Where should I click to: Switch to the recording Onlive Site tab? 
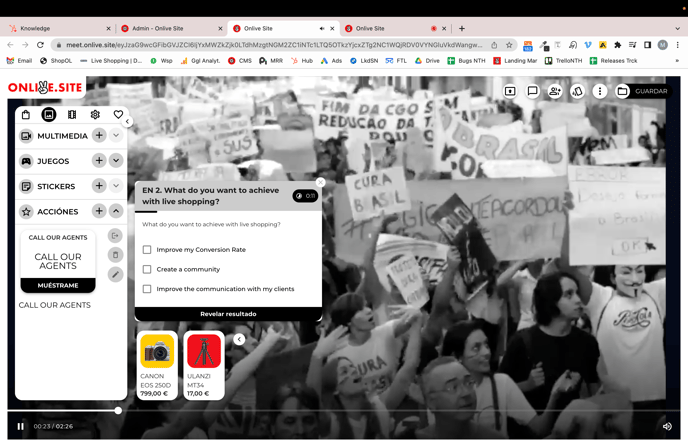click(x=396, y=29)
